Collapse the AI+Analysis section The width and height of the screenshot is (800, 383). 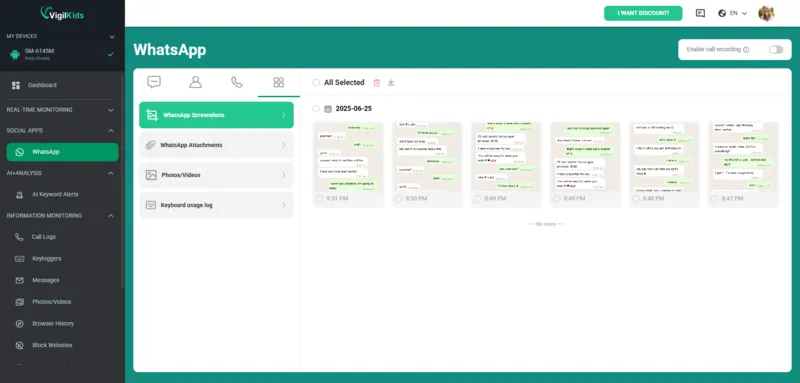pyautogui.click(x=111, y=173)
